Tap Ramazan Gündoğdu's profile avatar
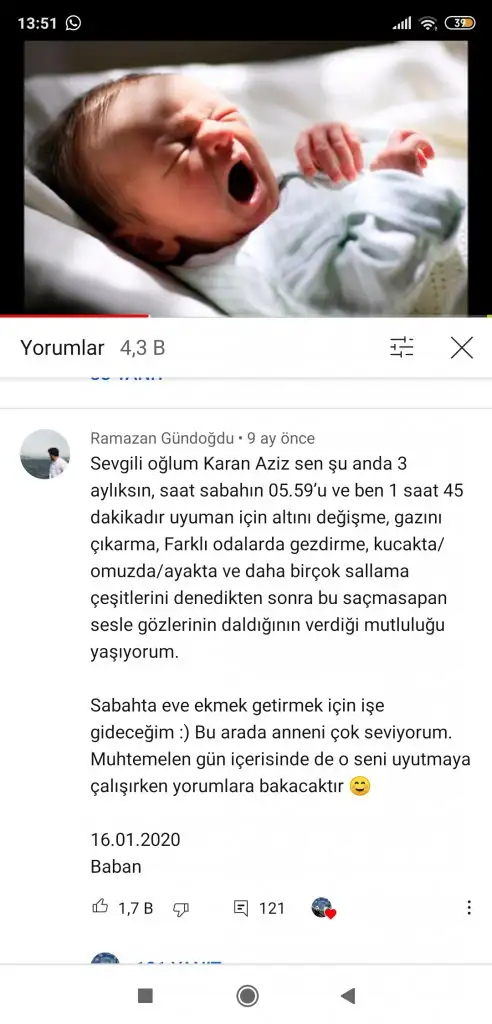This screenshot has width=492, height=1024. [45, 454]
